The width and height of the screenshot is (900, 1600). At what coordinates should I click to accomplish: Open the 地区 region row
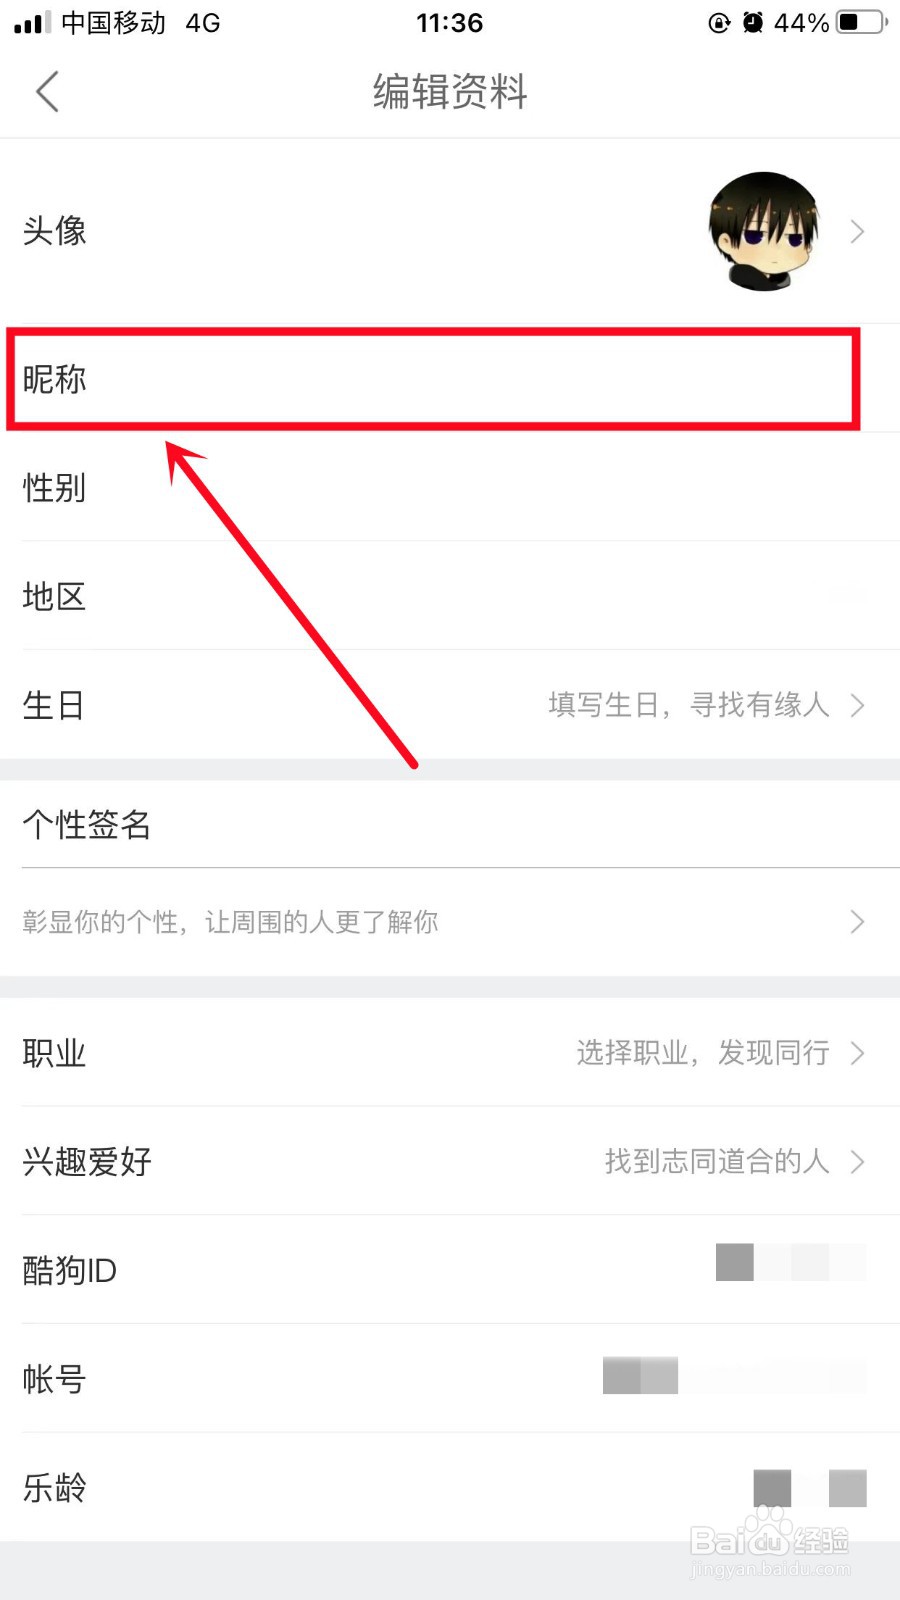[x=450, y=597]
